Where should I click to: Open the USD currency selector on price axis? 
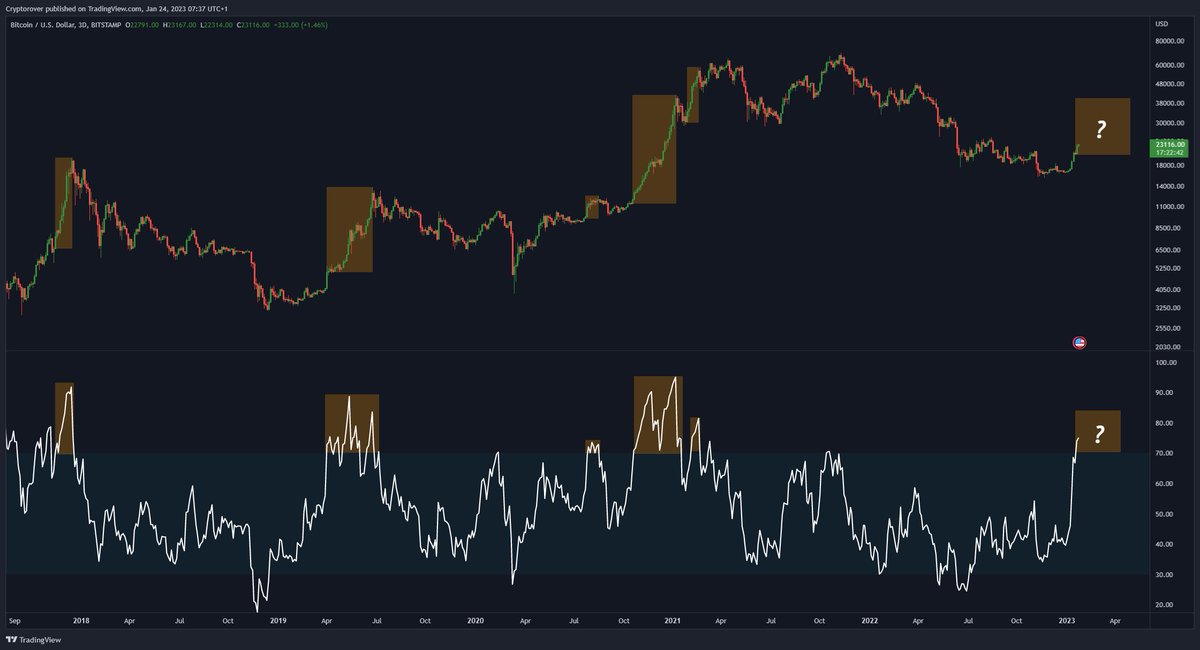(x=1161, y=23)
